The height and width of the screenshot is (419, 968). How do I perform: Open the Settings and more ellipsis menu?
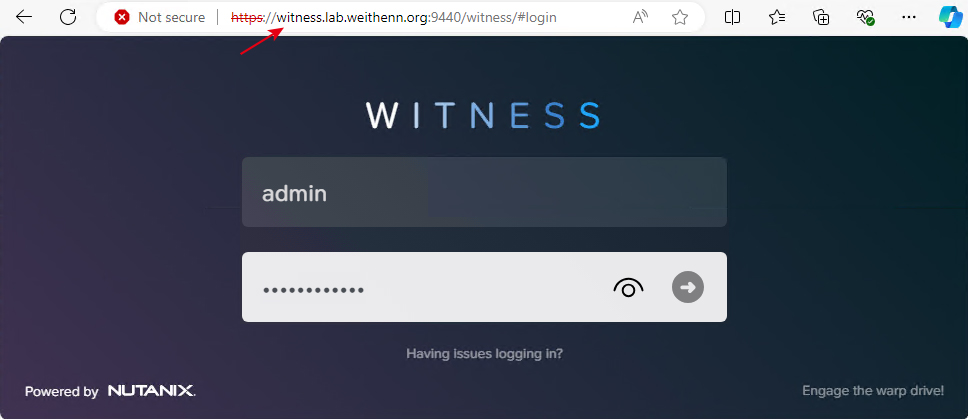pos(909,17)
